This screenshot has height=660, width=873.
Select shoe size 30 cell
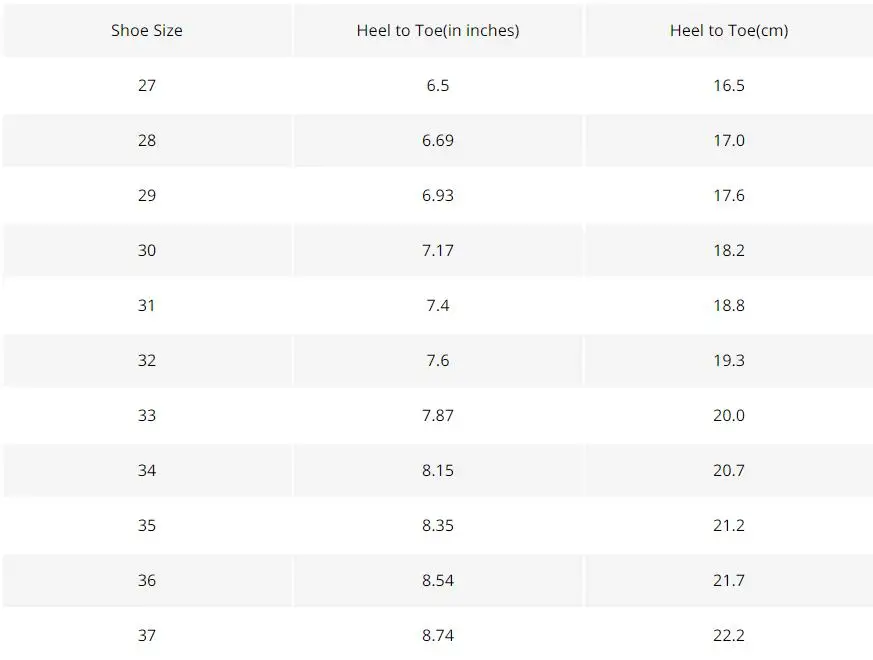tap(146, 251)
